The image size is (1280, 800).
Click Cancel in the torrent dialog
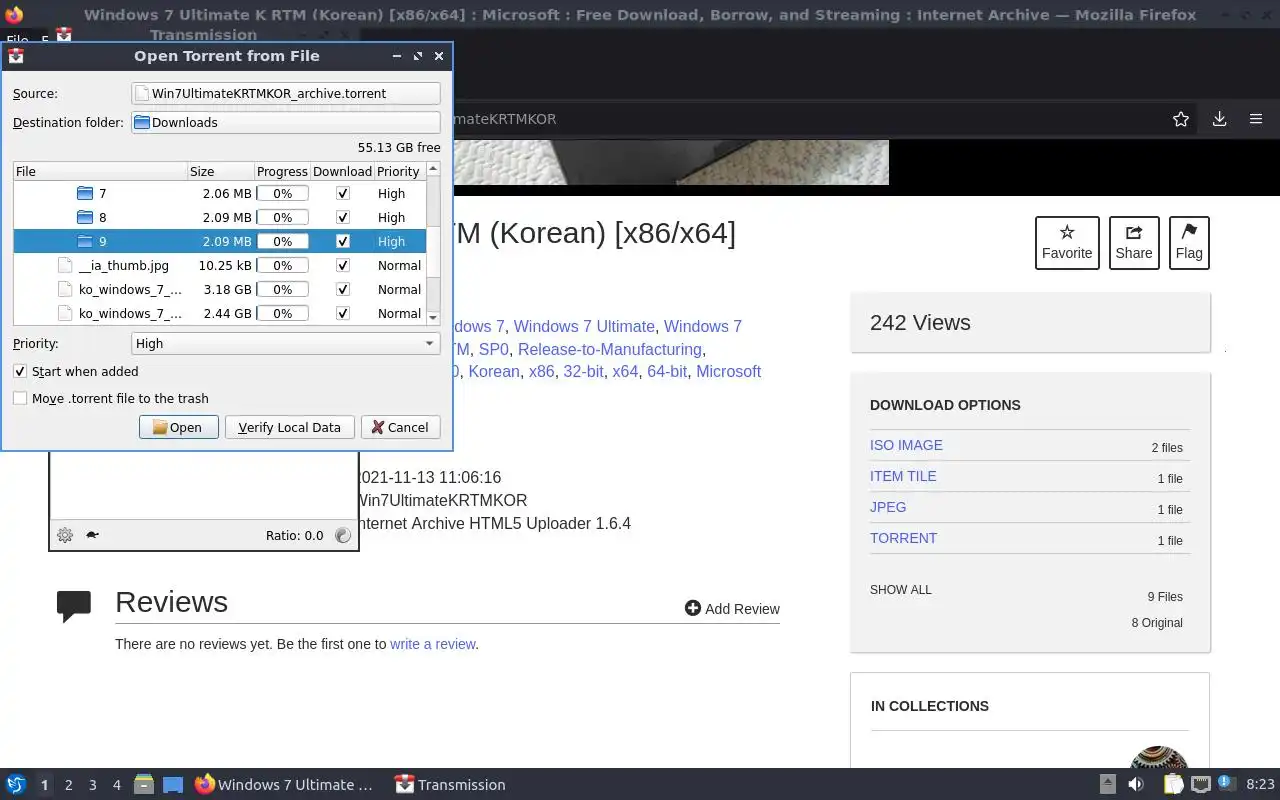[400, 427]
